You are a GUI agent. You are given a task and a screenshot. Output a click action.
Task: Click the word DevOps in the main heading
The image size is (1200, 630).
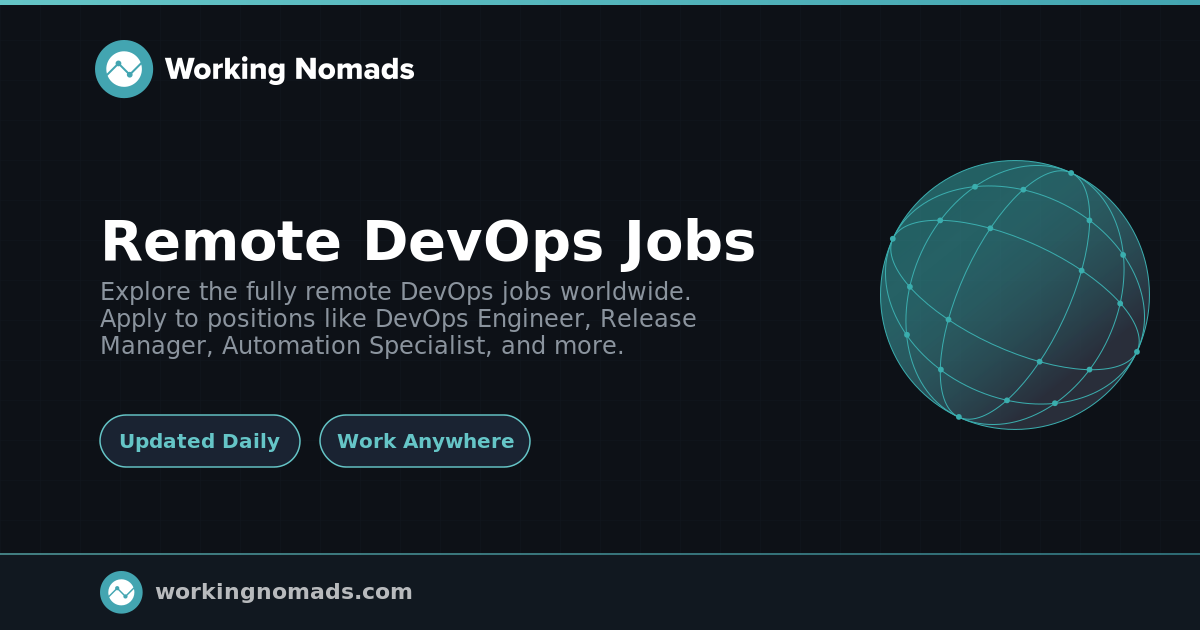[x=482, y=242]
